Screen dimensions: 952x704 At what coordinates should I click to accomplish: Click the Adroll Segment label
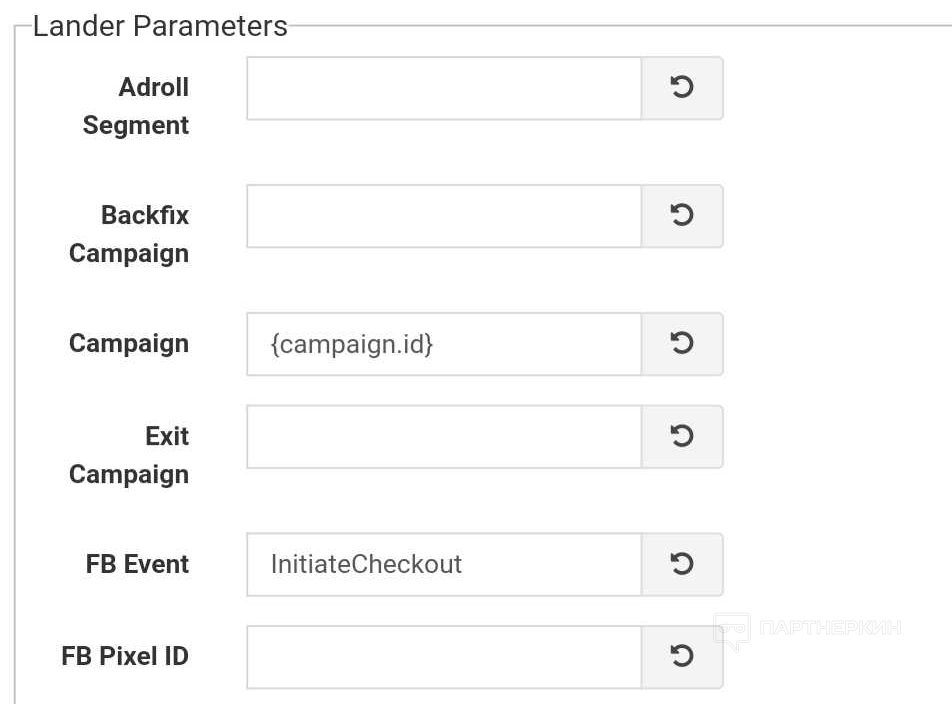(136, 106)
